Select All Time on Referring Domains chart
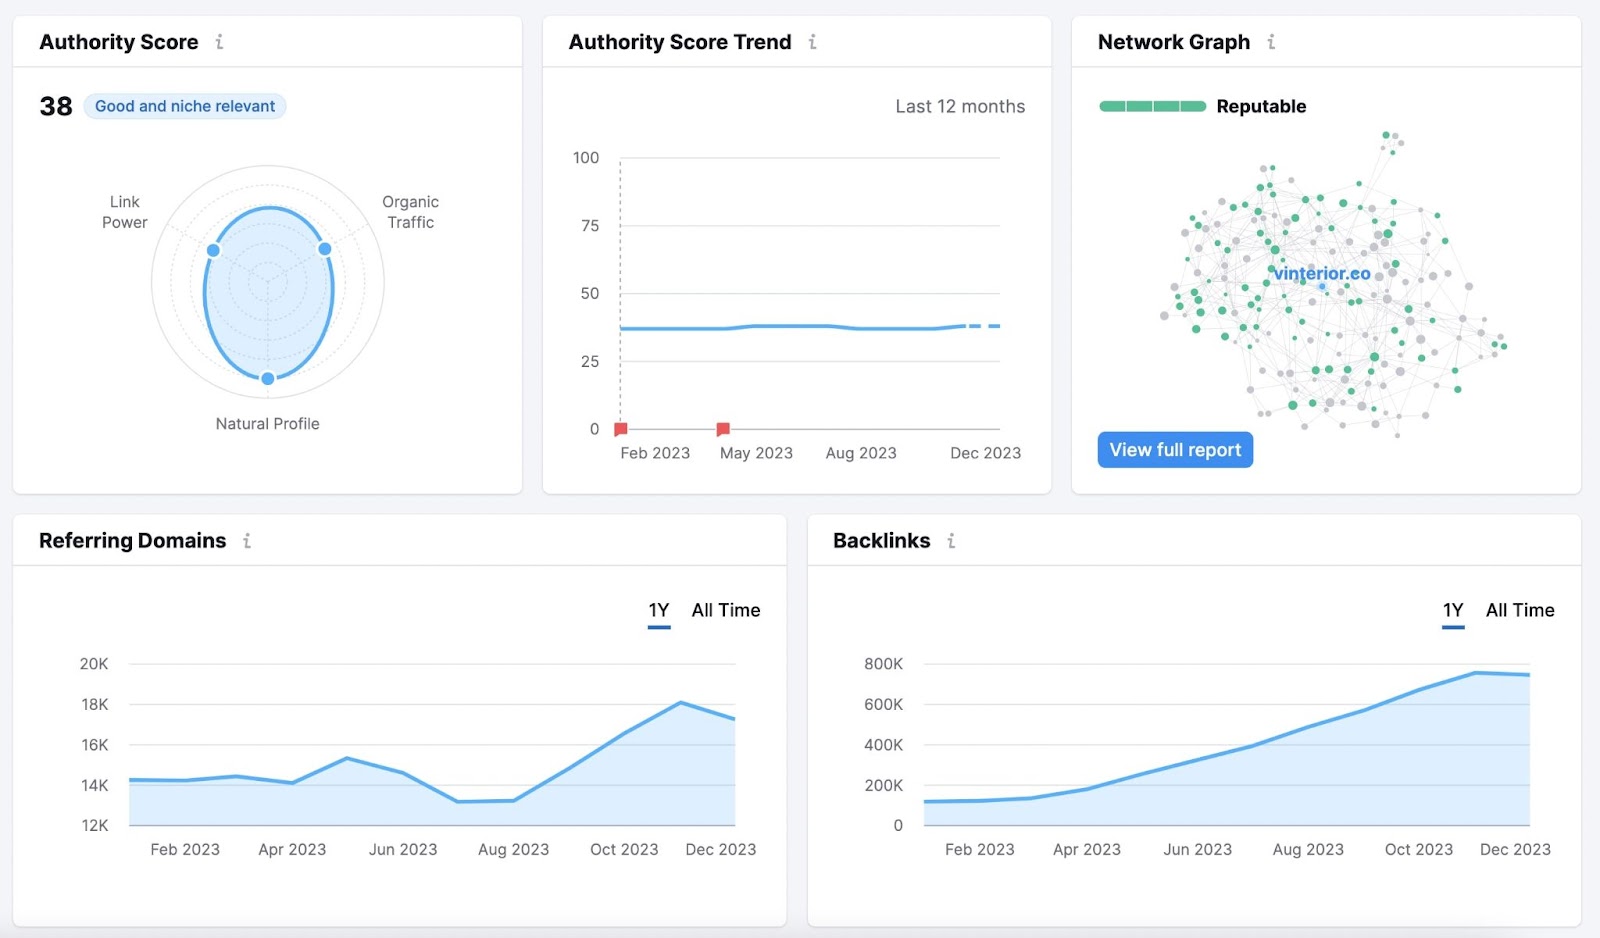 click(x=726, y=610)
